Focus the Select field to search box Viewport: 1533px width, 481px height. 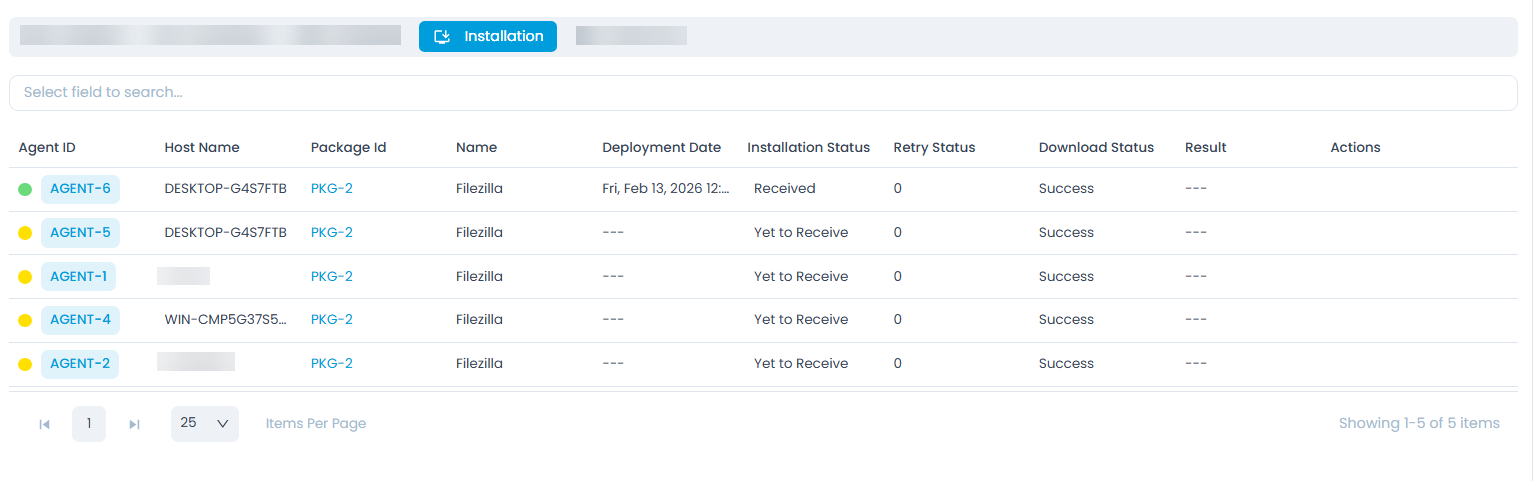(x=763, y=92)
